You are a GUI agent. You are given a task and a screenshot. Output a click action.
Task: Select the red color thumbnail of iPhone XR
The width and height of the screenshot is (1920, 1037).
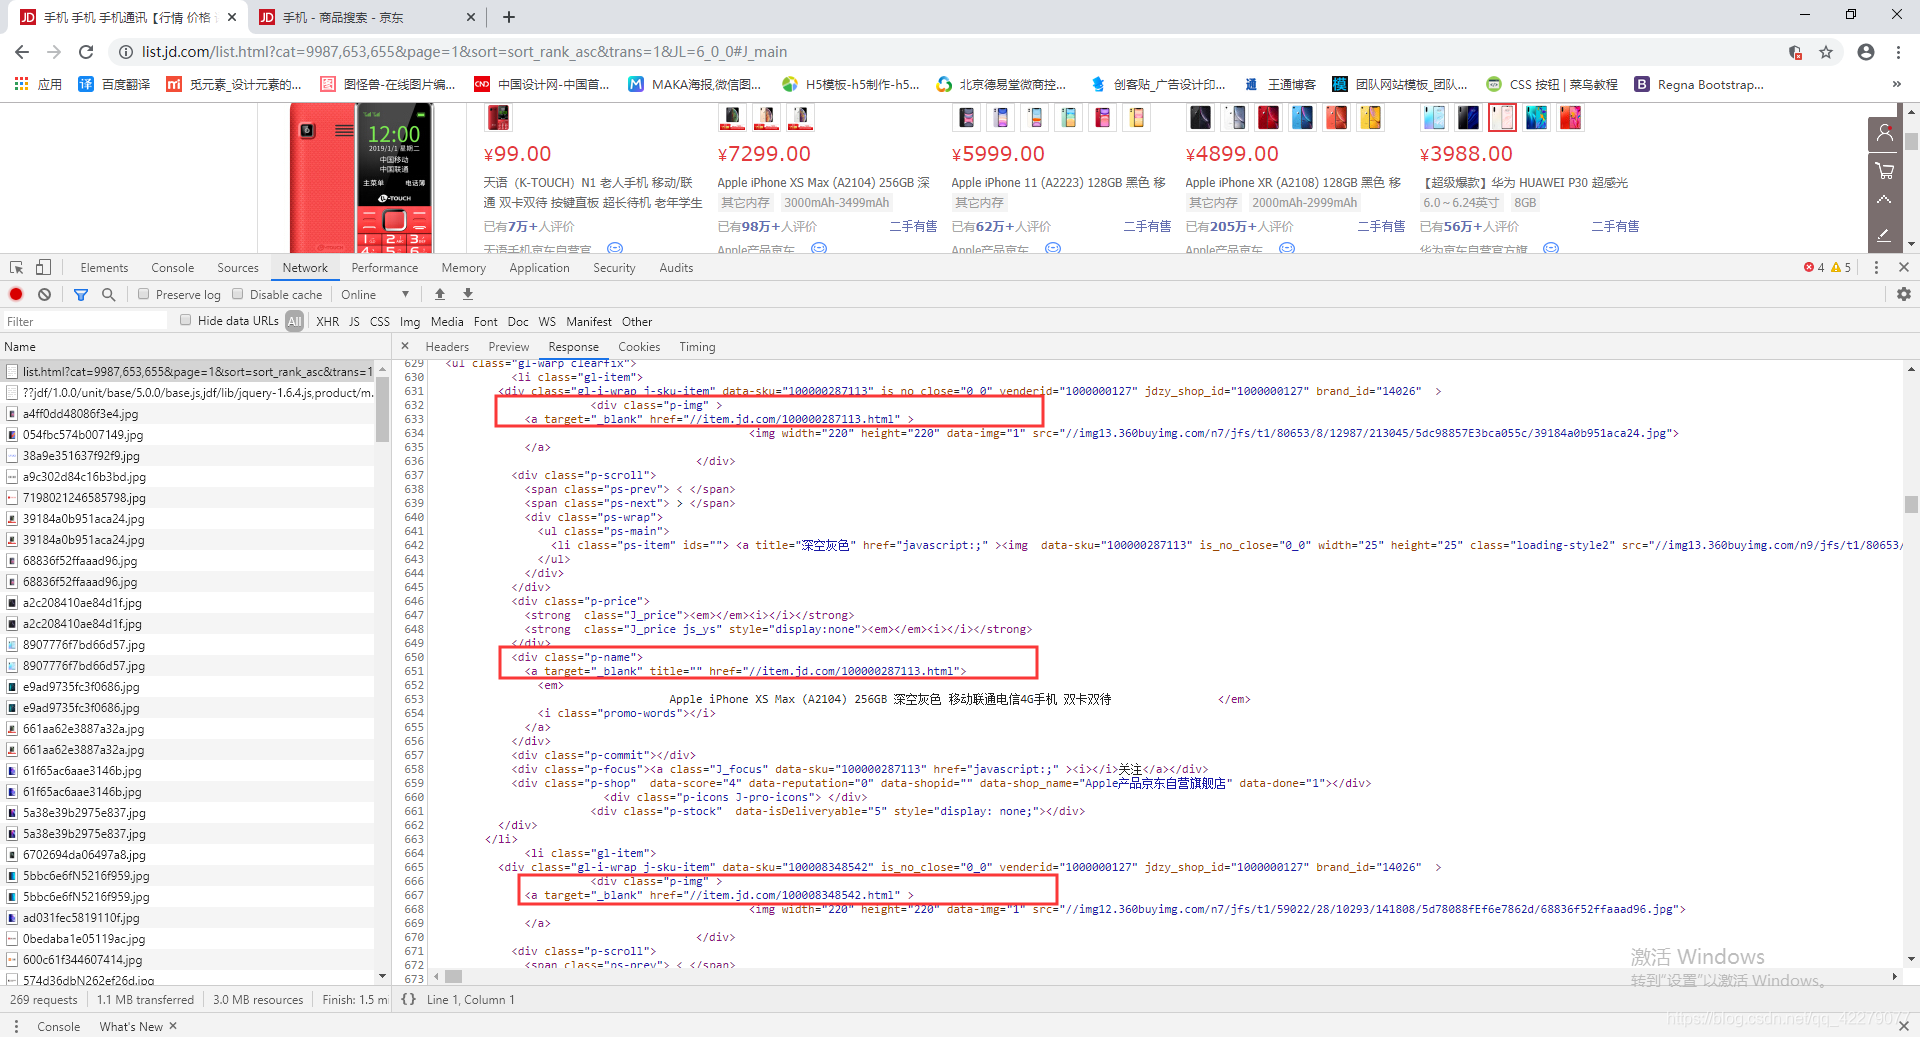[x=1268, y=118]
